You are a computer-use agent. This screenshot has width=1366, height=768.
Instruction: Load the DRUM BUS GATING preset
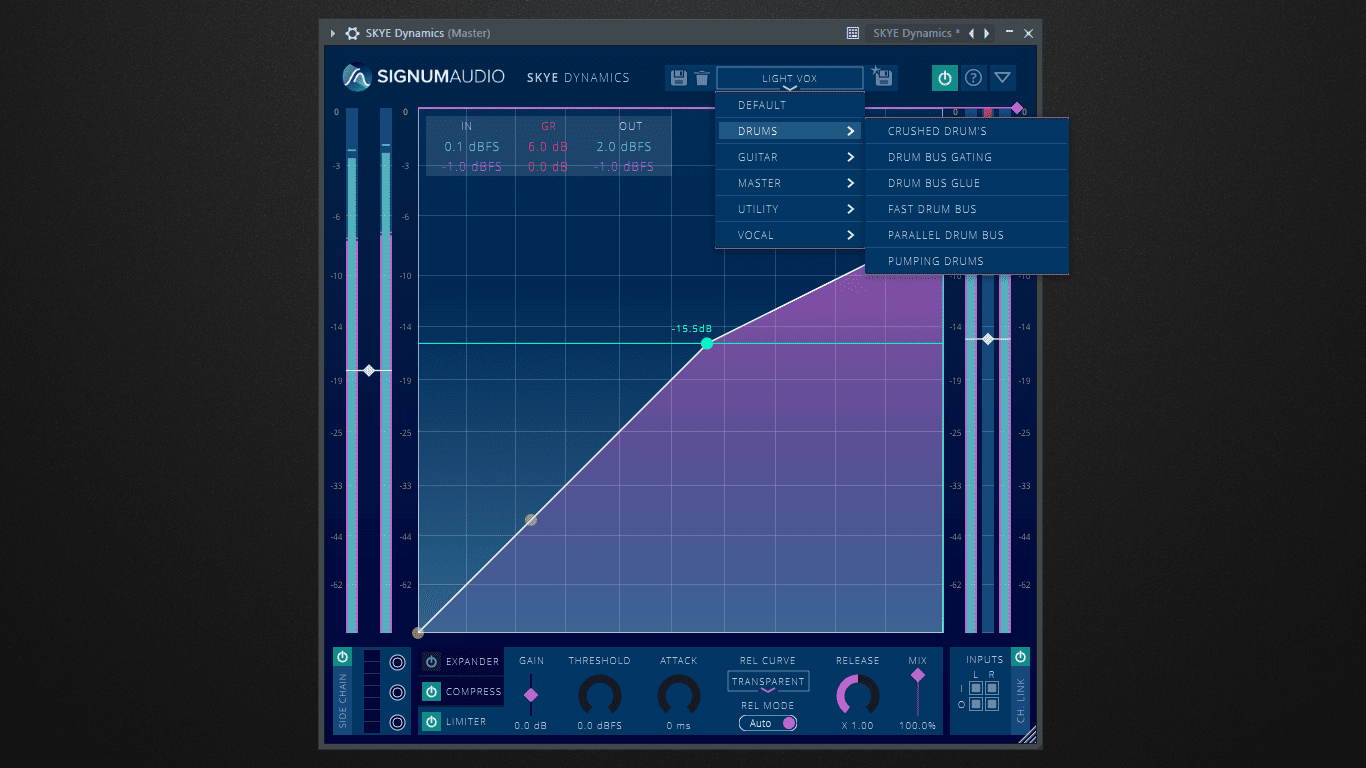point(967,157)
